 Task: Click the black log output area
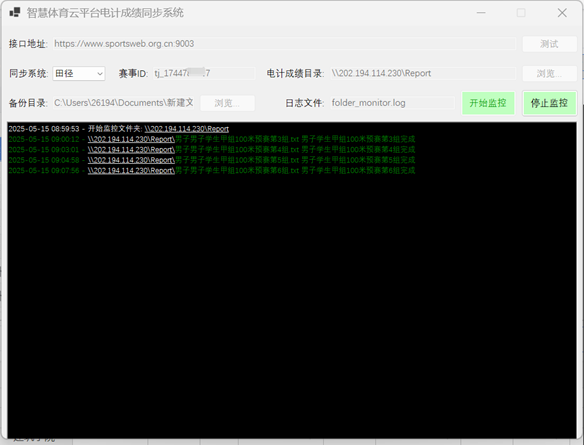(x=292, y=280)
